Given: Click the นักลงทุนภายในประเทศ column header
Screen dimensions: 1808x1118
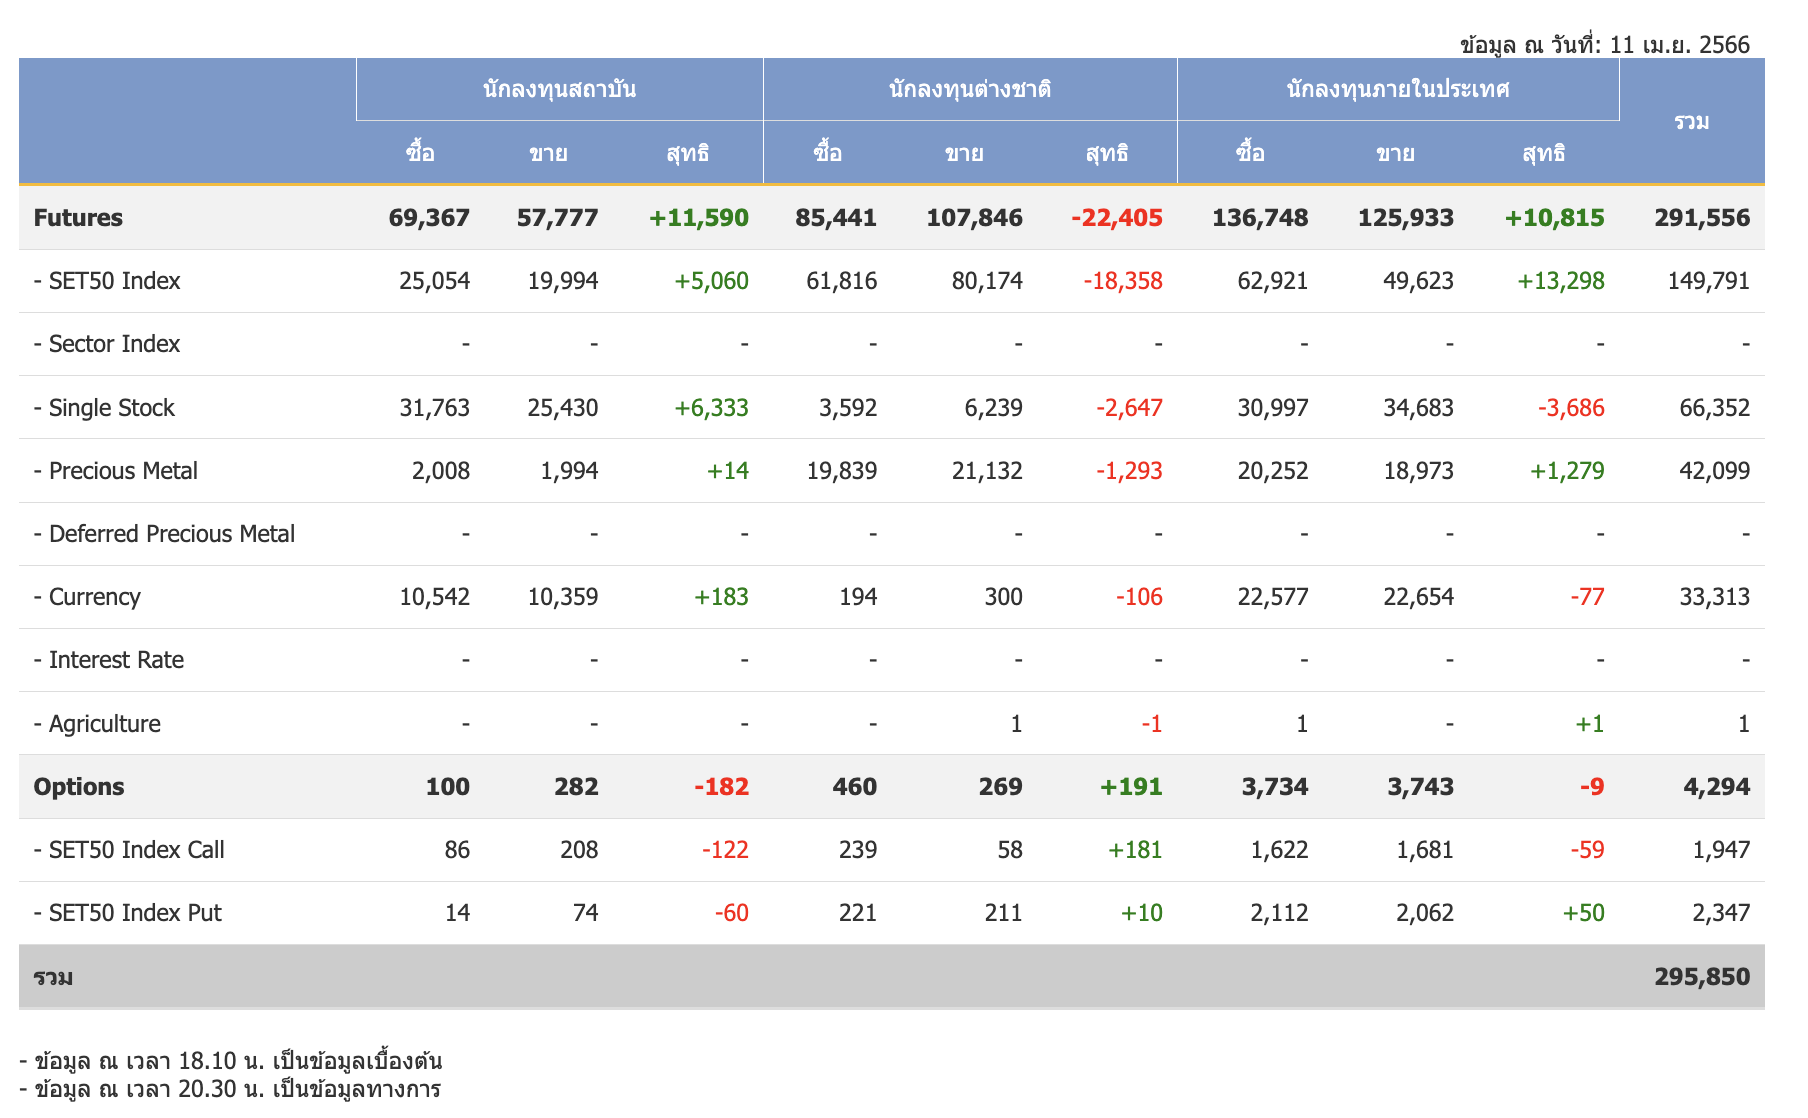Looking at the screenshot, I should pos(1398,89).
